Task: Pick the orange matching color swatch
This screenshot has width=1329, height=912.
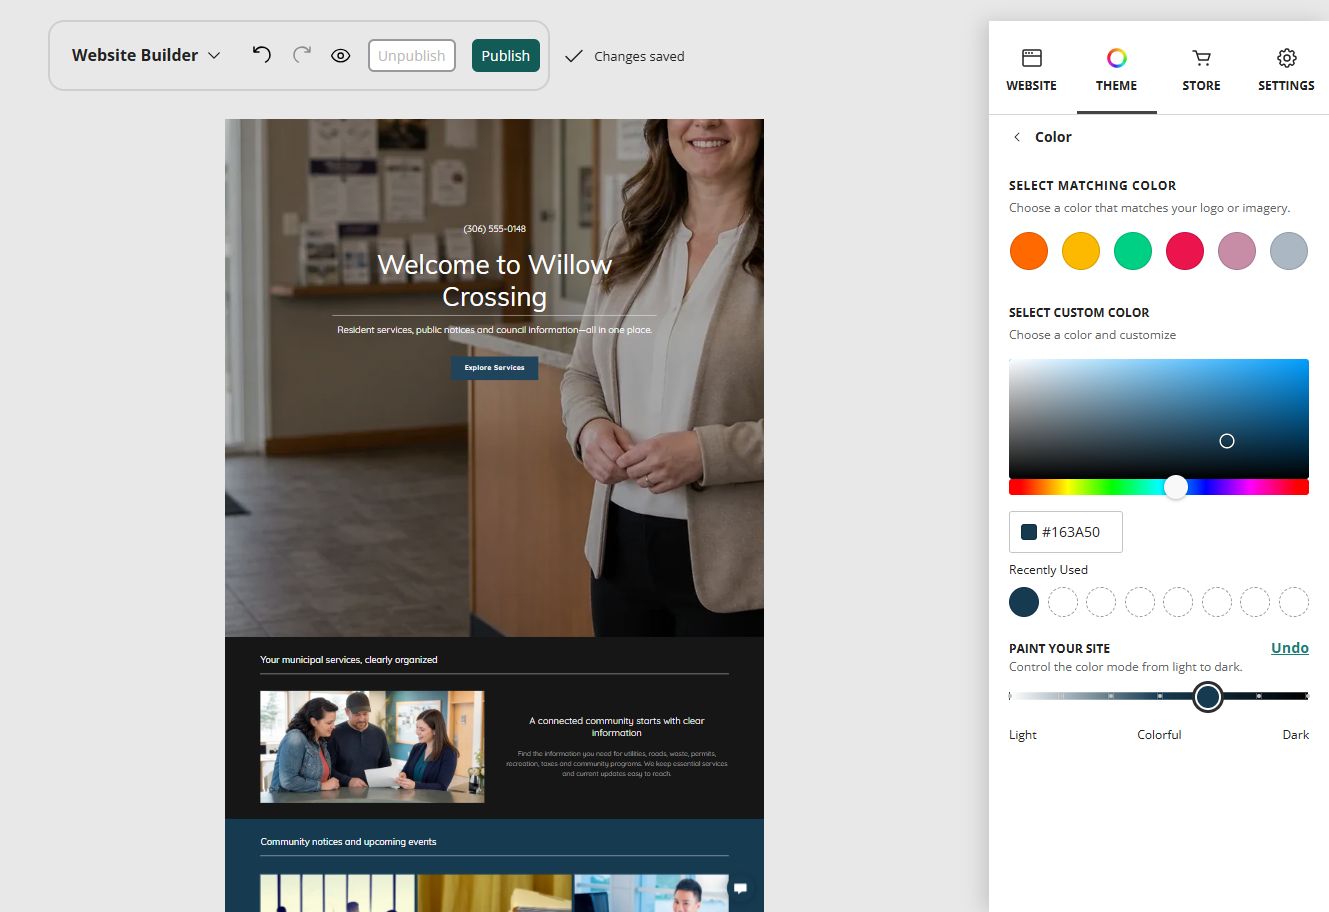Action: pyautogui.click(x=1029, y=251)
